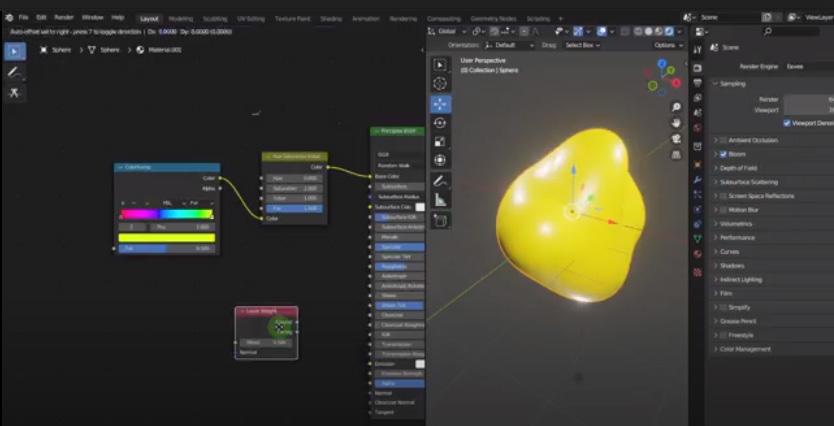Click the Subsurface Color white swatch

click(x=420, y=207)
